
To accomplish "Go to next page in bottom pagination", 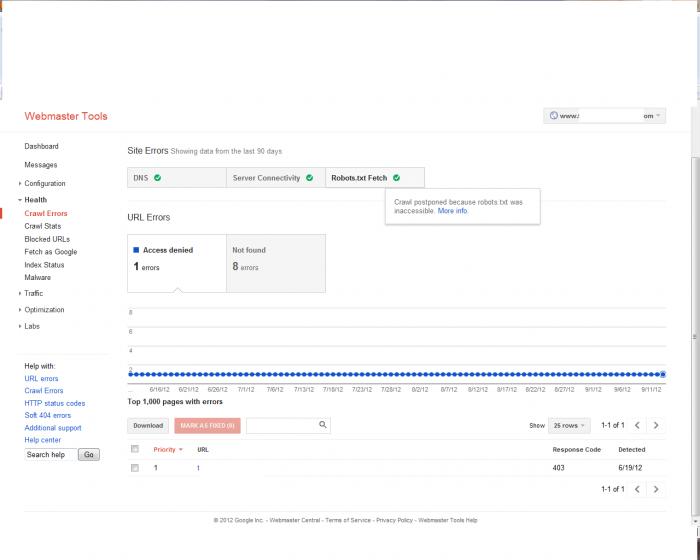I will click(656, 489).
